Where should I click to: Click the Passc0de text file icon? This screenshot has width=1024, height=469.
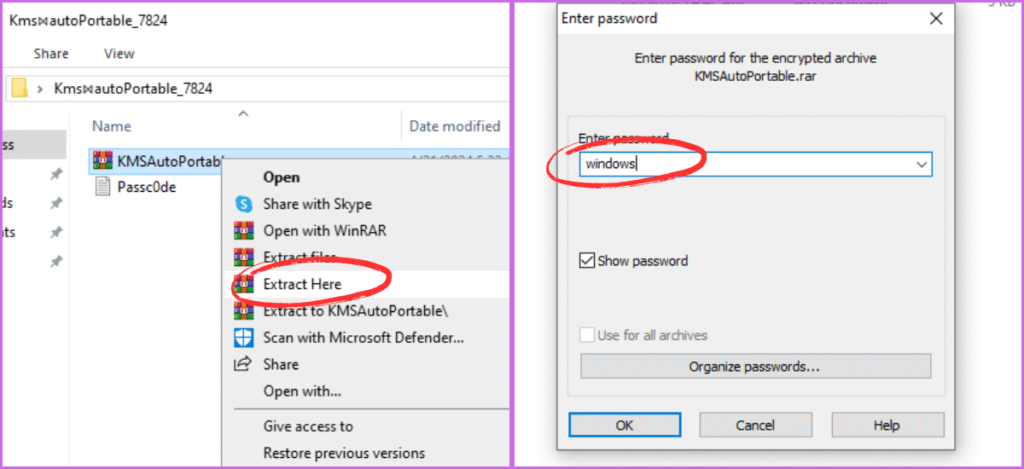pos(101,187)
